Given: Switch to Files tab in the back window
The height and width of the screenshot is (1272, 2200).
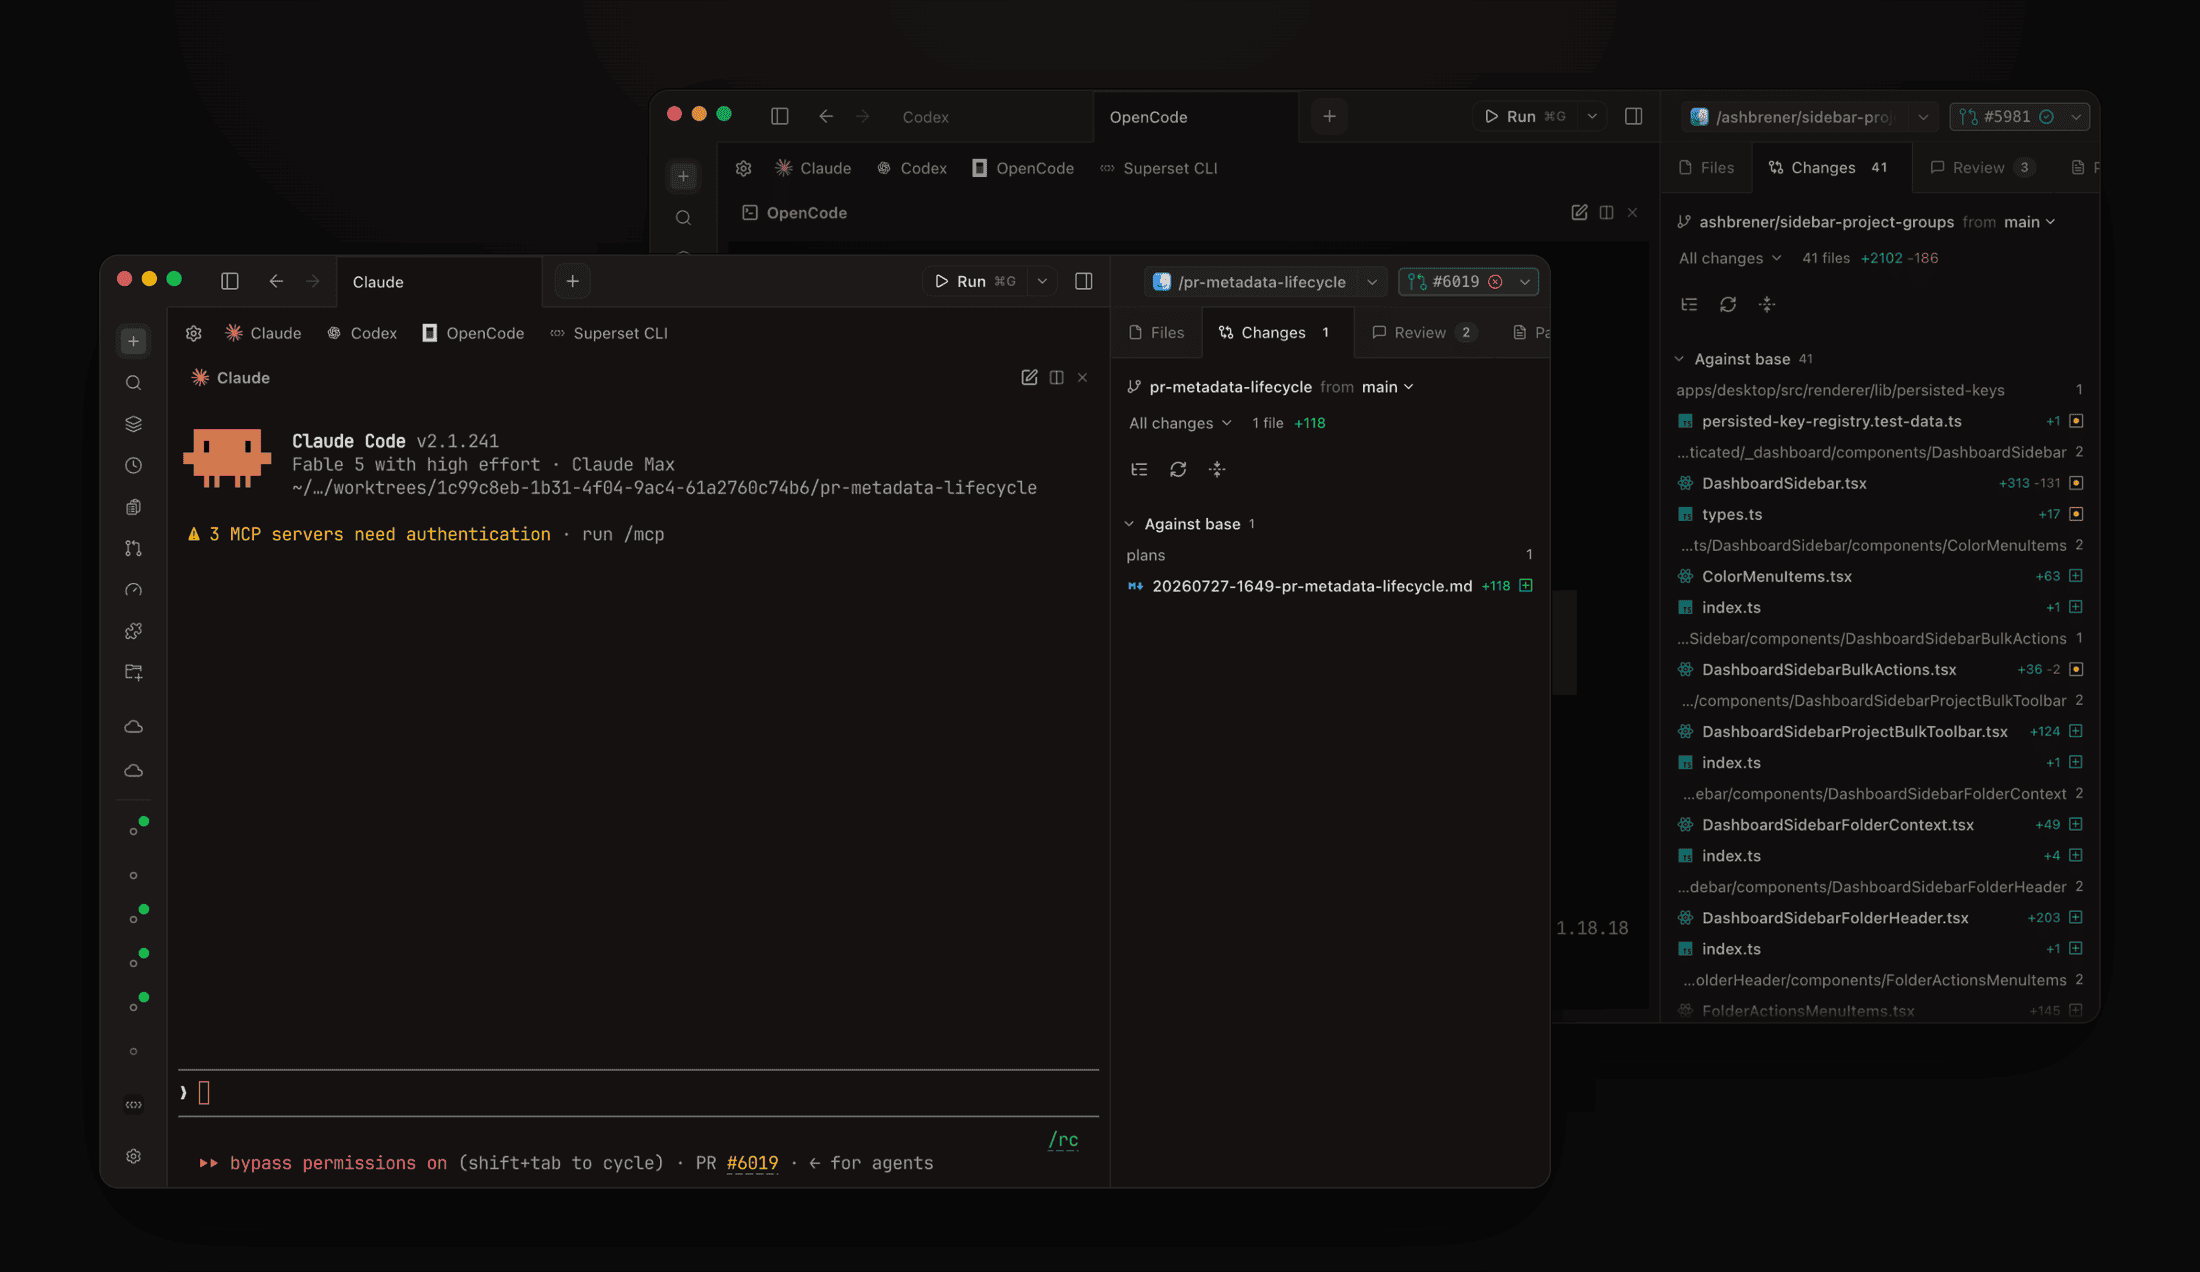Looking at the screenshot, I should 1706,167.
